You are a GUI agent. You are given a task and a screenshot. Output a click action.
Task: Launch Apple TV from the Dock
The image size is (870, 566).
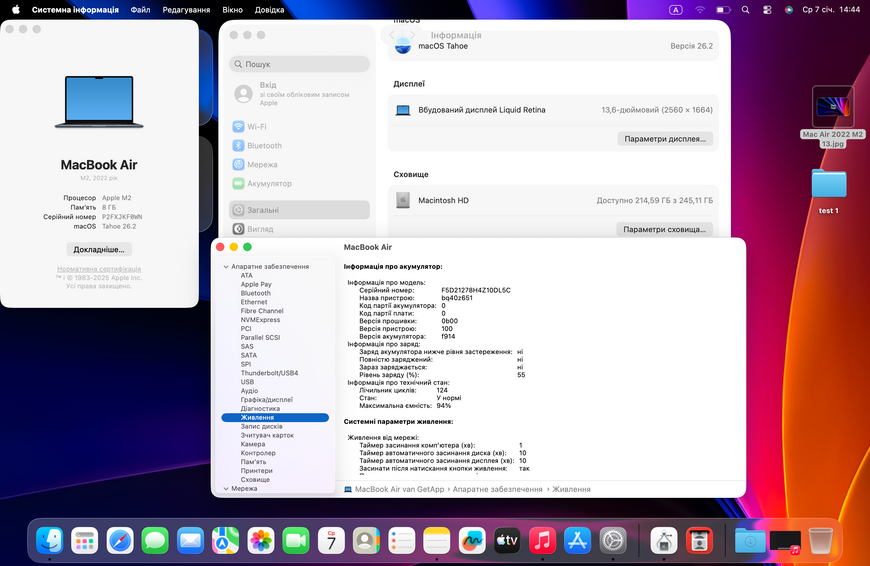pos(507,540)
